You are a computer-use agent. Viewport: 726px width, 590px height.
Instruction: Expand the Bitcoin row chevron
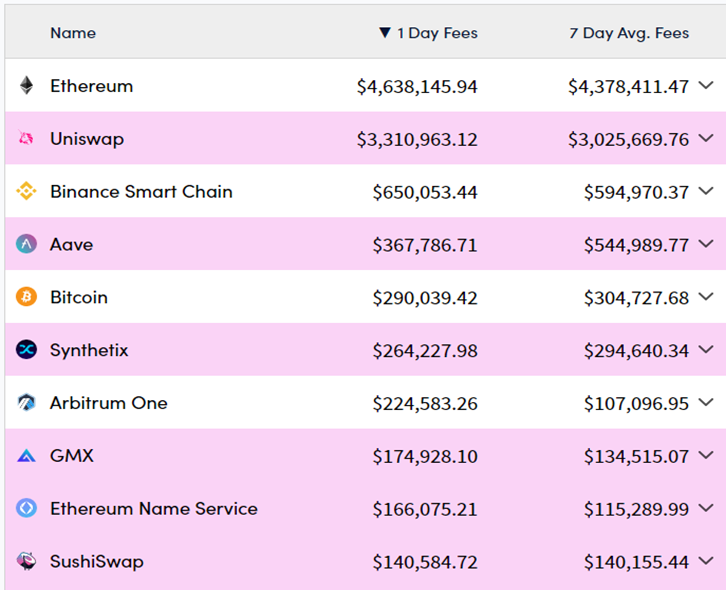coord(706,296)
